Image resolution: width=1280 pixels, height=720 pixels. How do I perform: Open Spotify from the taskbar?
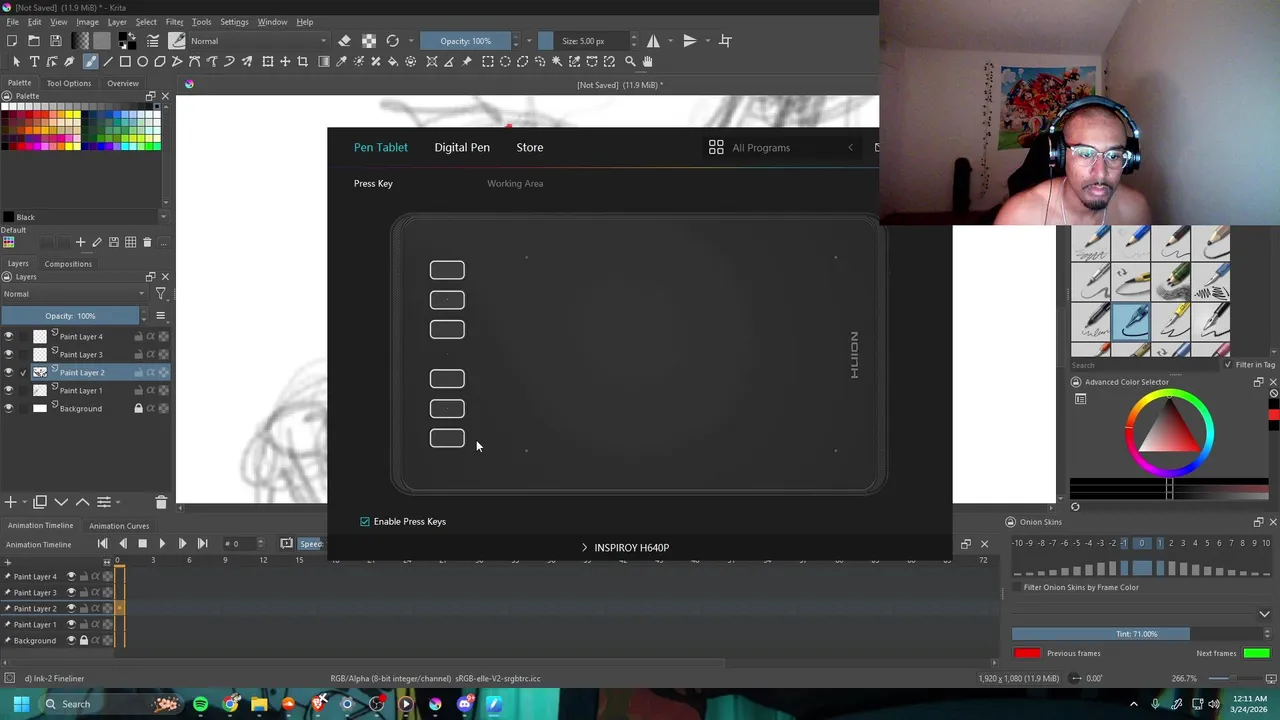[x=200, y=704]
